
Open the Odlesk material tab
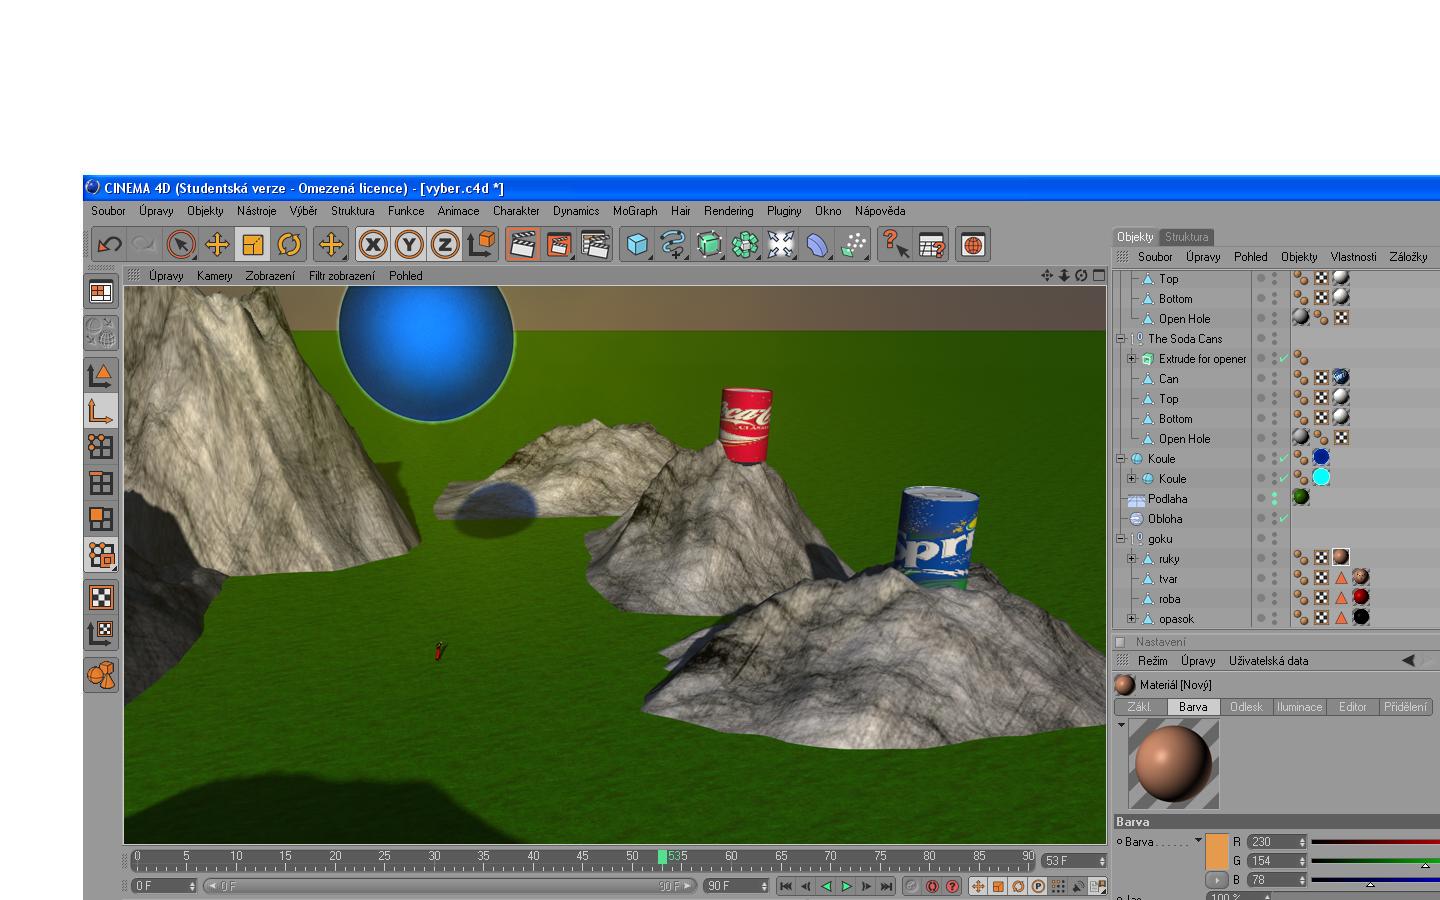1246,707
